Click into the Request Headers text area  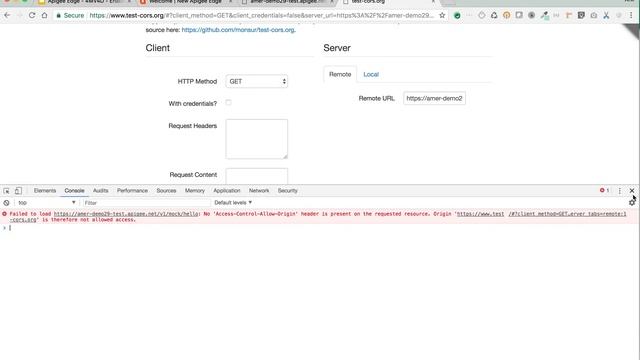point(257,139)
